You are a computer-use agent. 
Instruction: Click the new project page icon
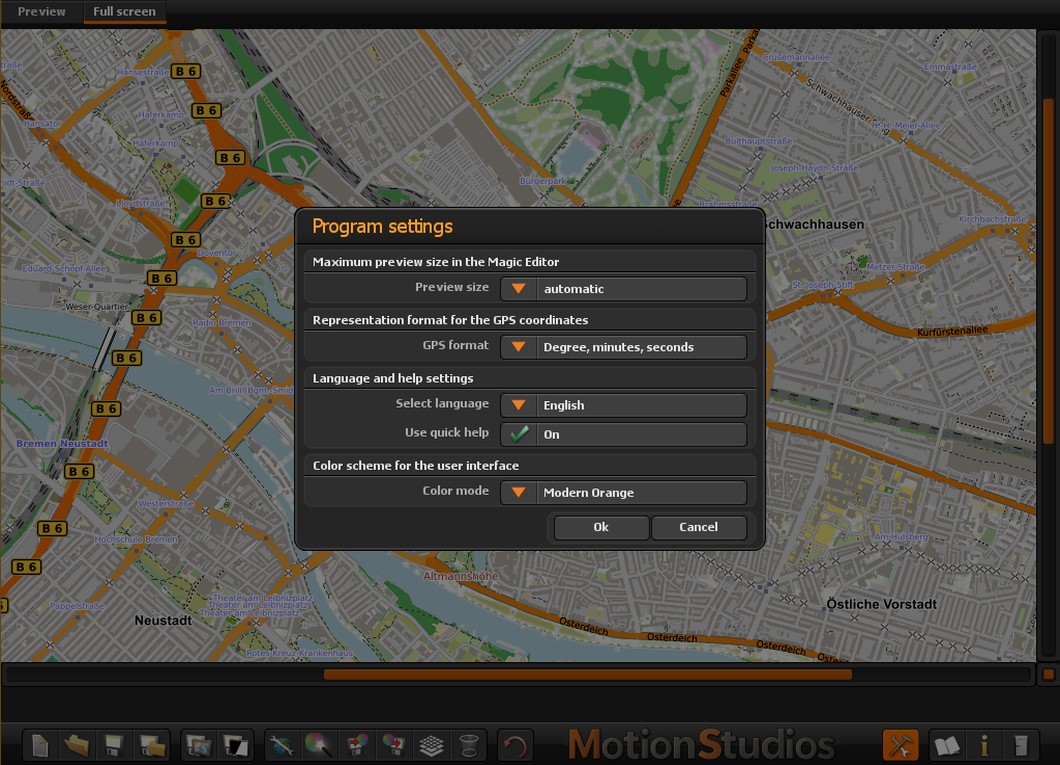coord(40,745)
